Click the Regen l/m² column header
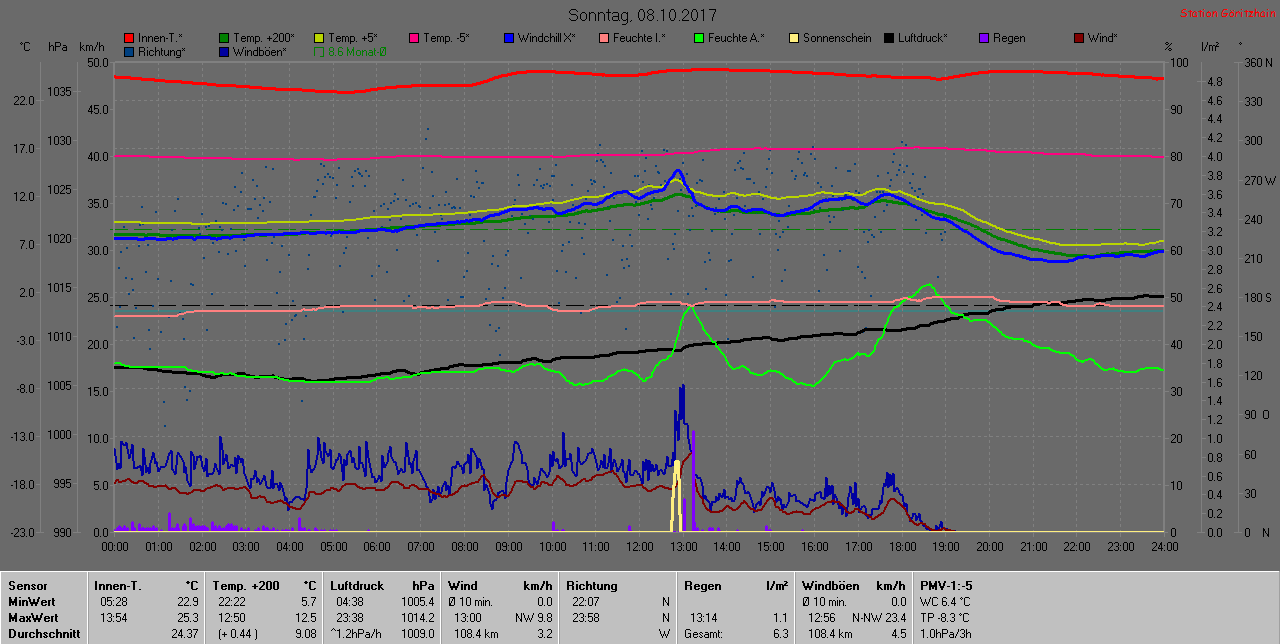 (736, 585)
